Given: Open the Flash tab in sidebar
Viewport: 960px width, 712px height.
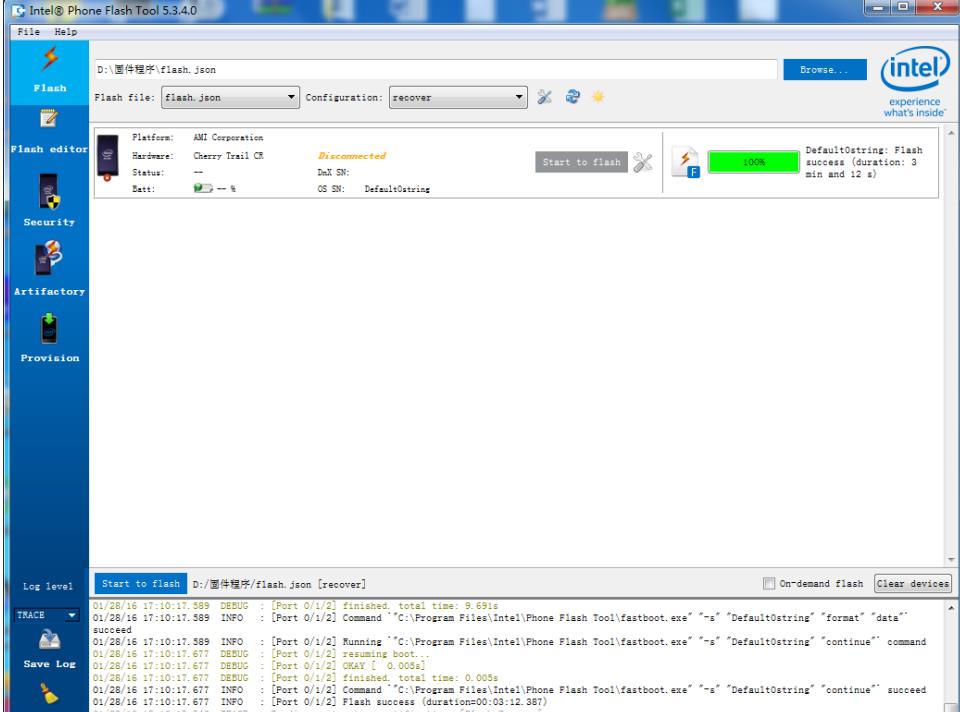Looking at the screenshot, I should pyautogui.click(x=50, y=71).
